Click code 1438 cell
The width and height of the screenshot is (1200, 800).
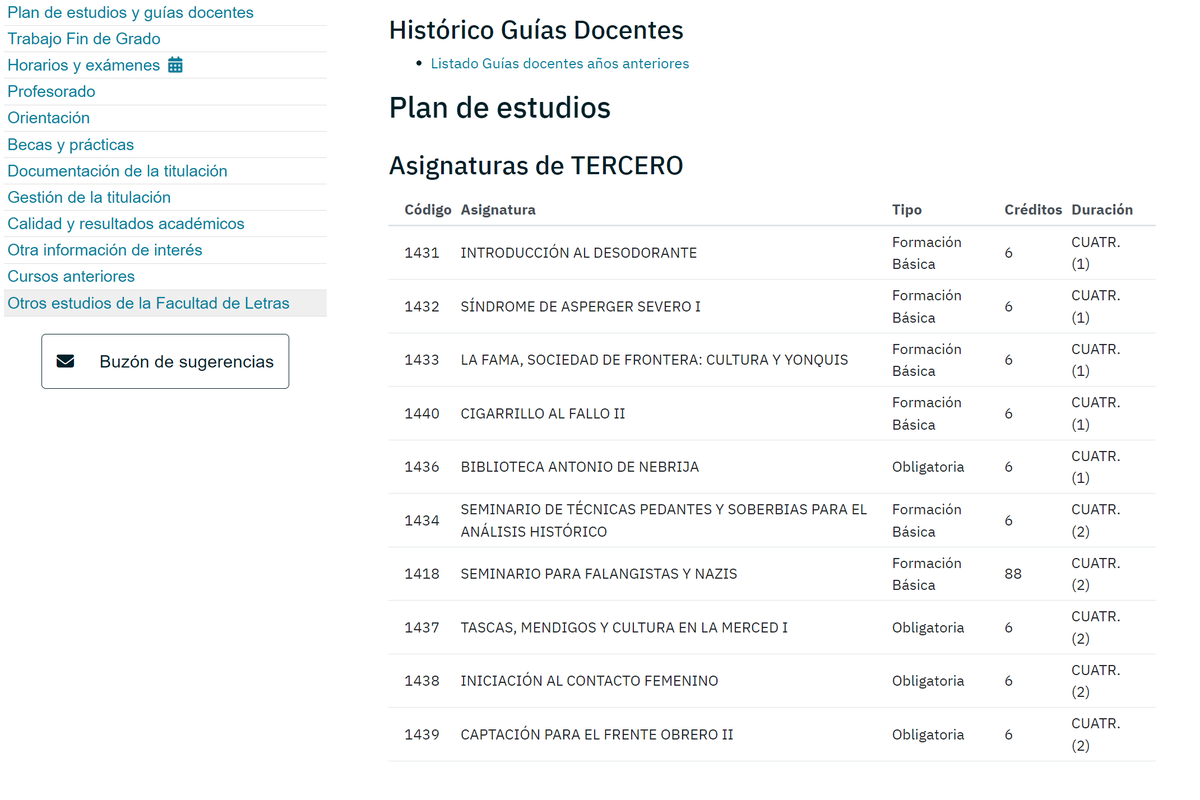(x=422, y=681)
